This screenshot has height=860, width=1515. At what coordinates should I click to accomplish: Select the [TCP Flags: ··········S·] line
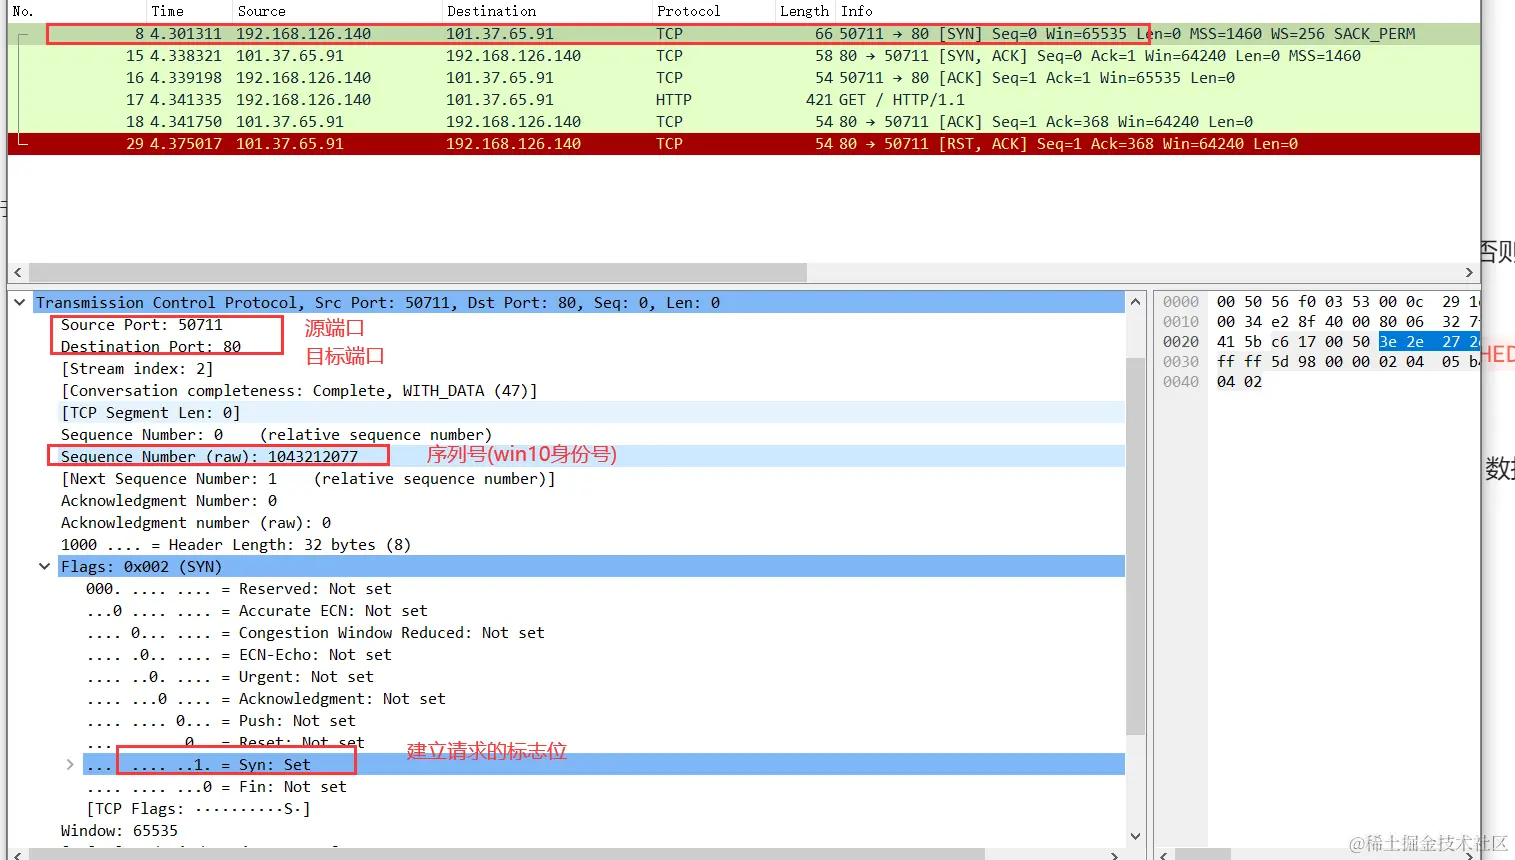pos(199,808)
